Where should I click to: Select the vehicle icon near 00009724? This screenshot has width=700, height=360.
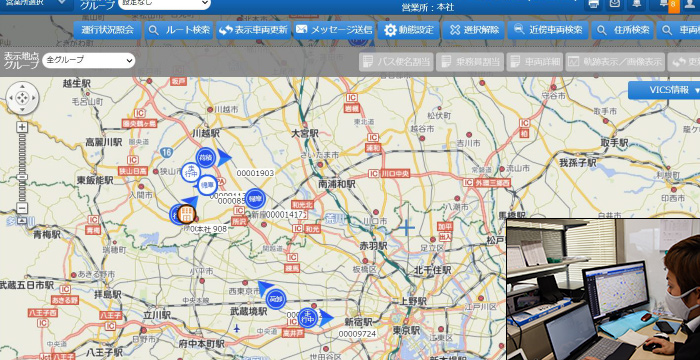pos(308,318)
